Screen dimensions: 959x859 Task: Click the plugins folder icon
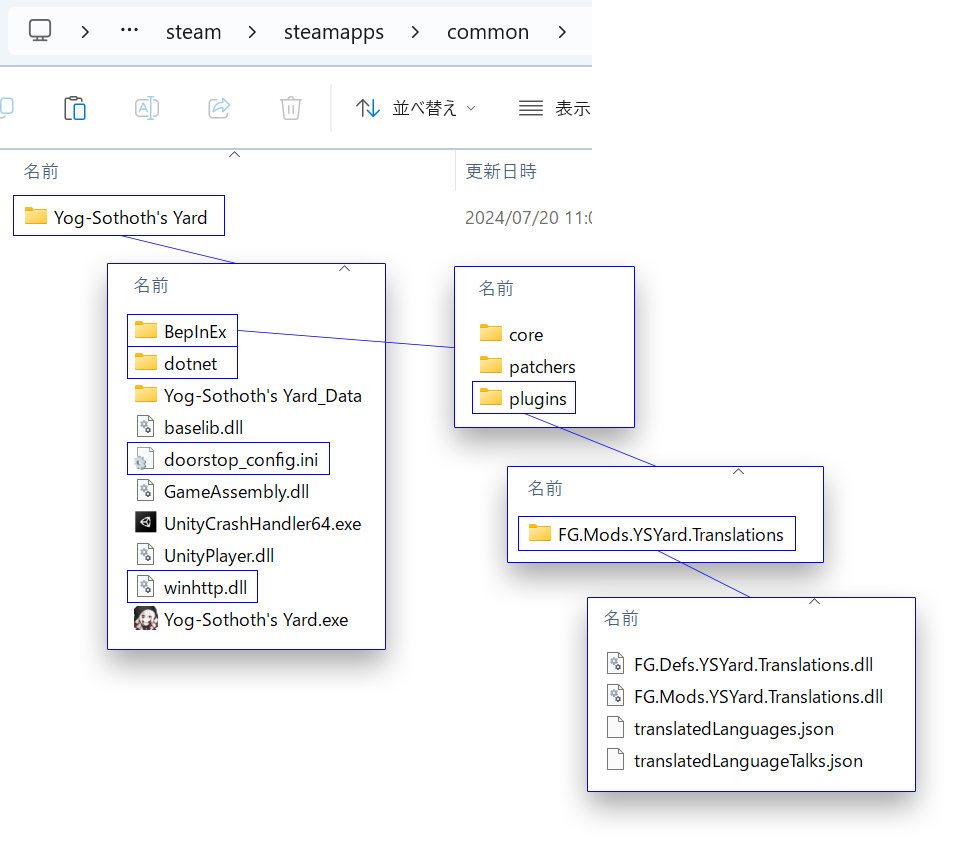(491, 398)
